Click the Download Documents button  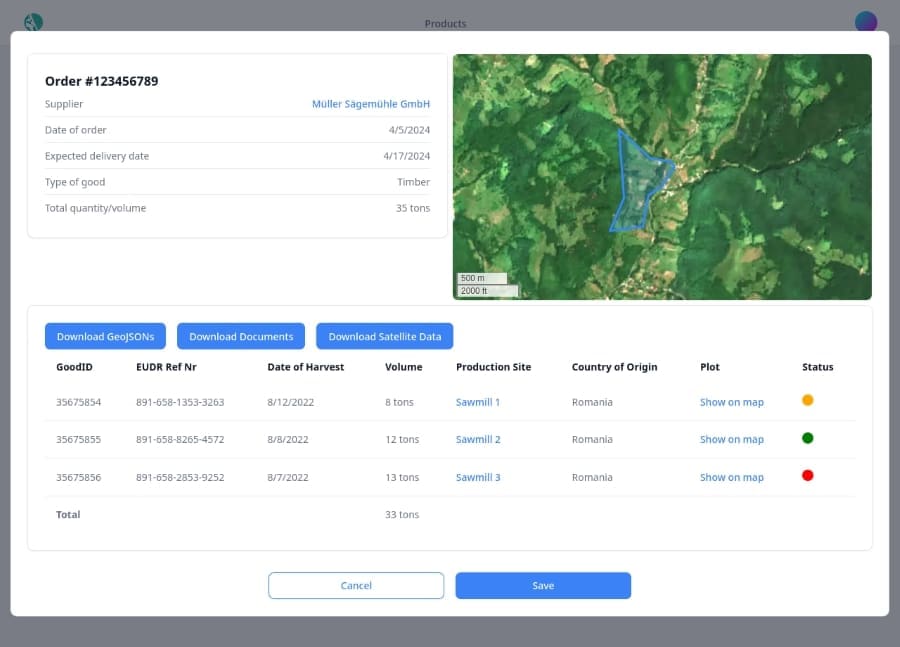point(240,336)
